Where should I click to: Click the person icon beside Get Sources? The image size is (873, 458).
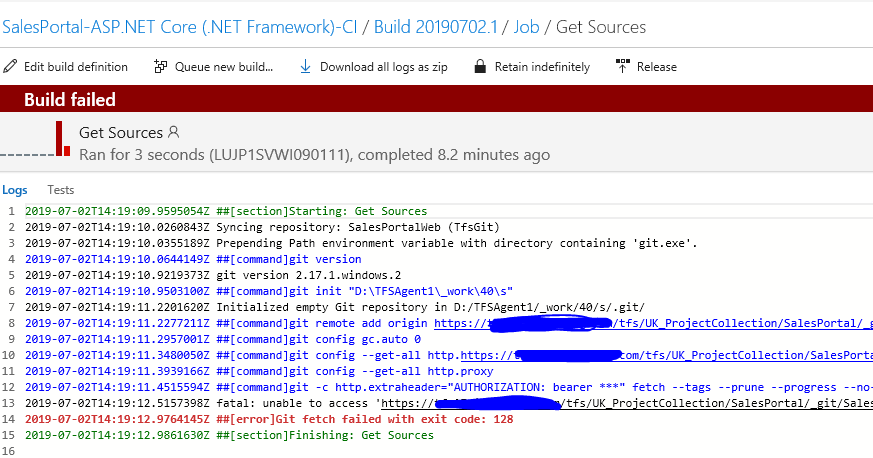tap(174, 132)
